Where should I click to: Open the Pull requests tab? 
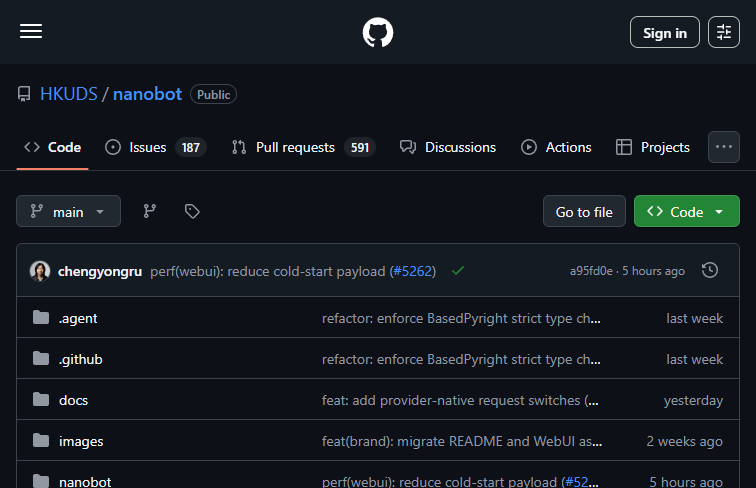[x=303, y=148]
